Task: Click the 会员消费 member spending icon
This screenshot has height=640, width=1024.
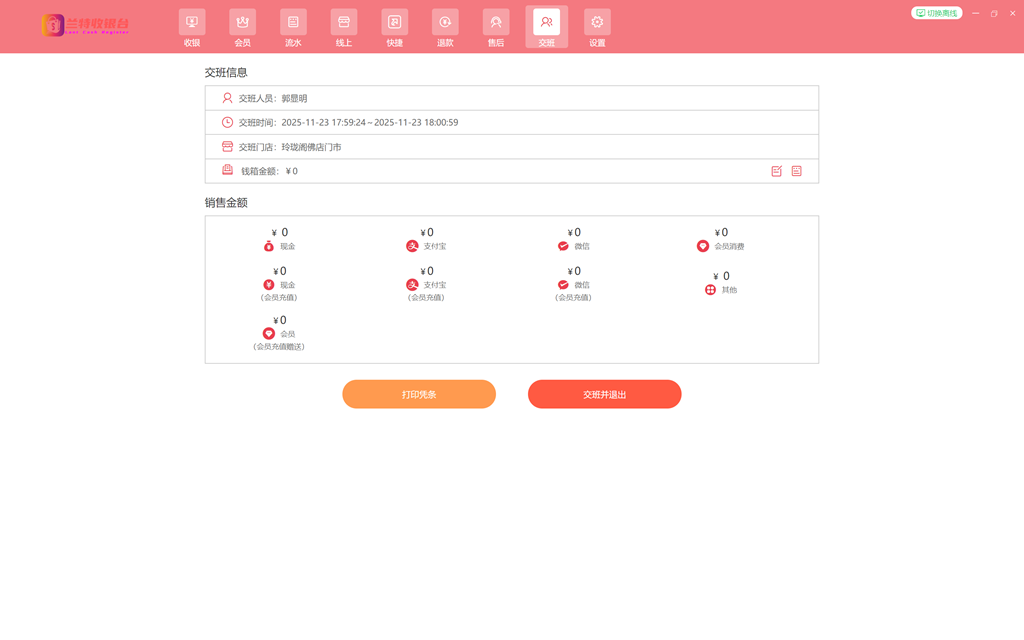Action: click(x=703, y=246)
